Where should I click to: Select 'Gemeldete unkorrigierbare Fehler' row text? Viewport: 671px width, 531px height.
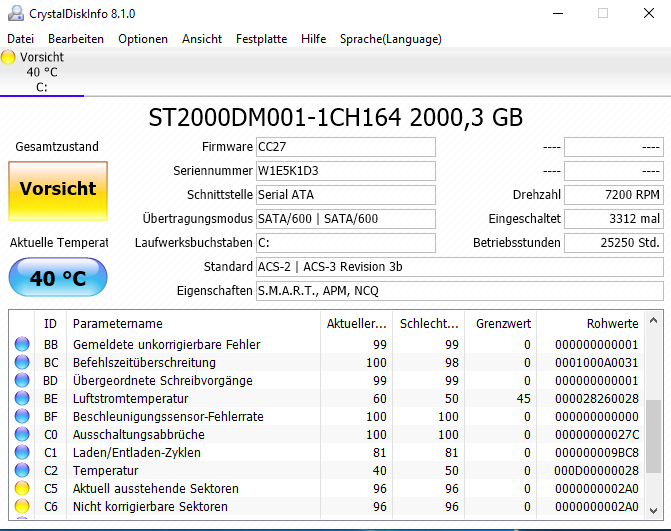166,344
